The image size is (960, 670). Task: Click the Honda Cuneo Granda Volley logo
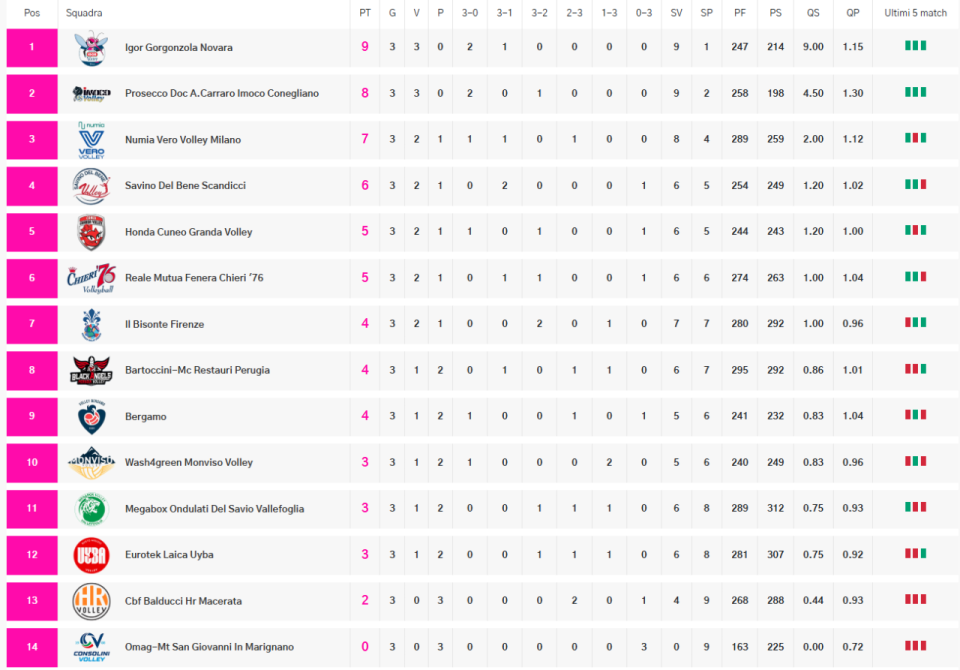click(91, 232)
